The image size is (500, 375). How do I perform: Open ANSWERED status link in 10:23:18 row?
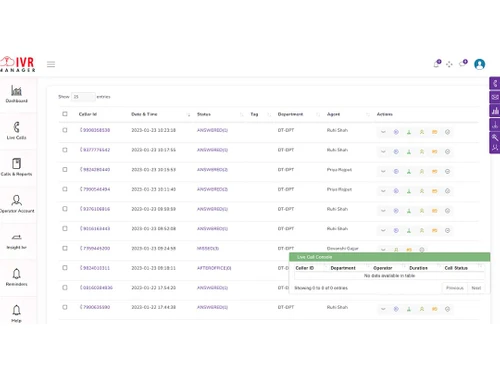pos(212,130)
